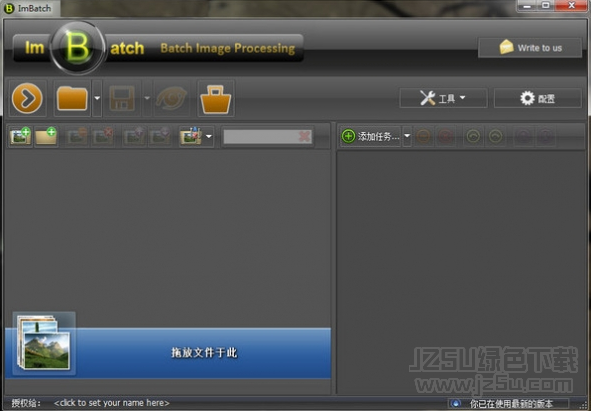
Task: Run batch processing with the orange arrow button
Action: pyautogui.click(x=27, y=98)
